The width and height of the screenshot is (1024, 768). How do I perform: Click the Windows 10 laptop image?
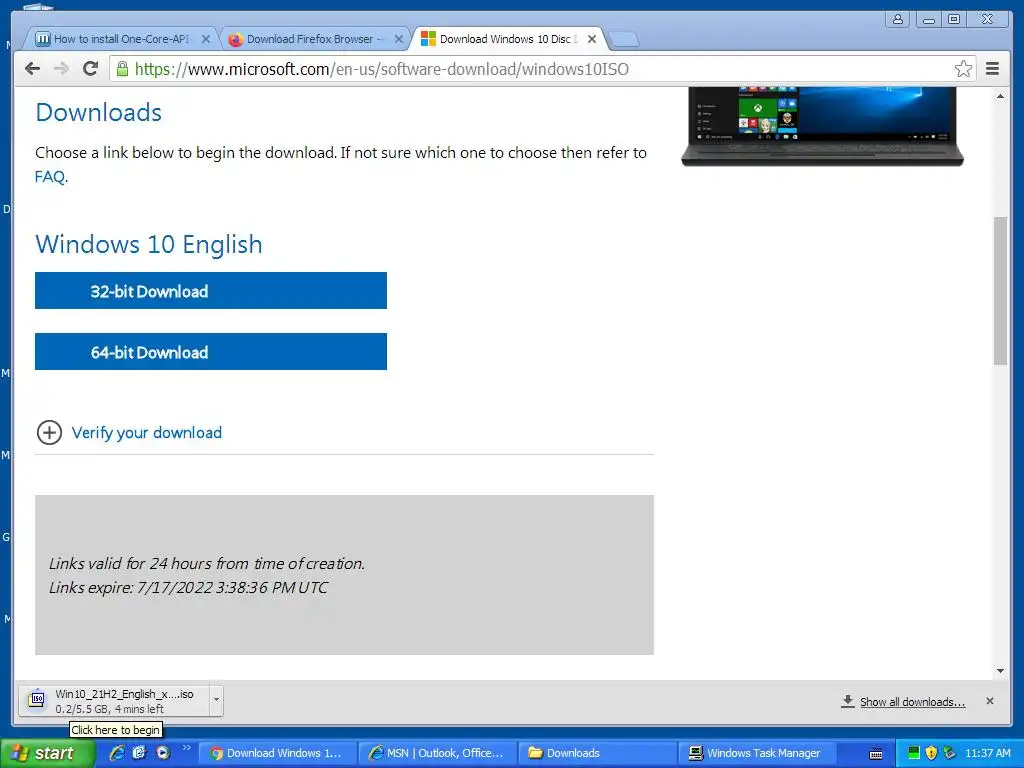pyautogui.click(x=822, y=127)
